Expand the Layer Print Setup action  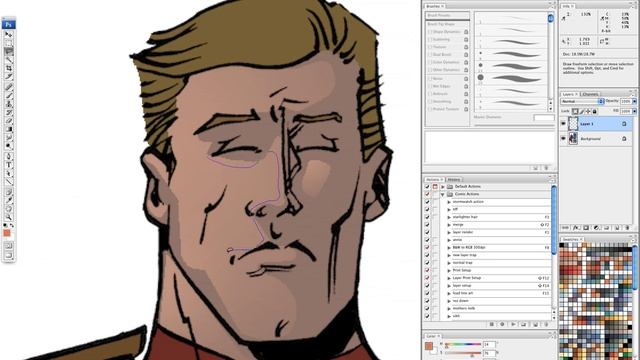449,278
